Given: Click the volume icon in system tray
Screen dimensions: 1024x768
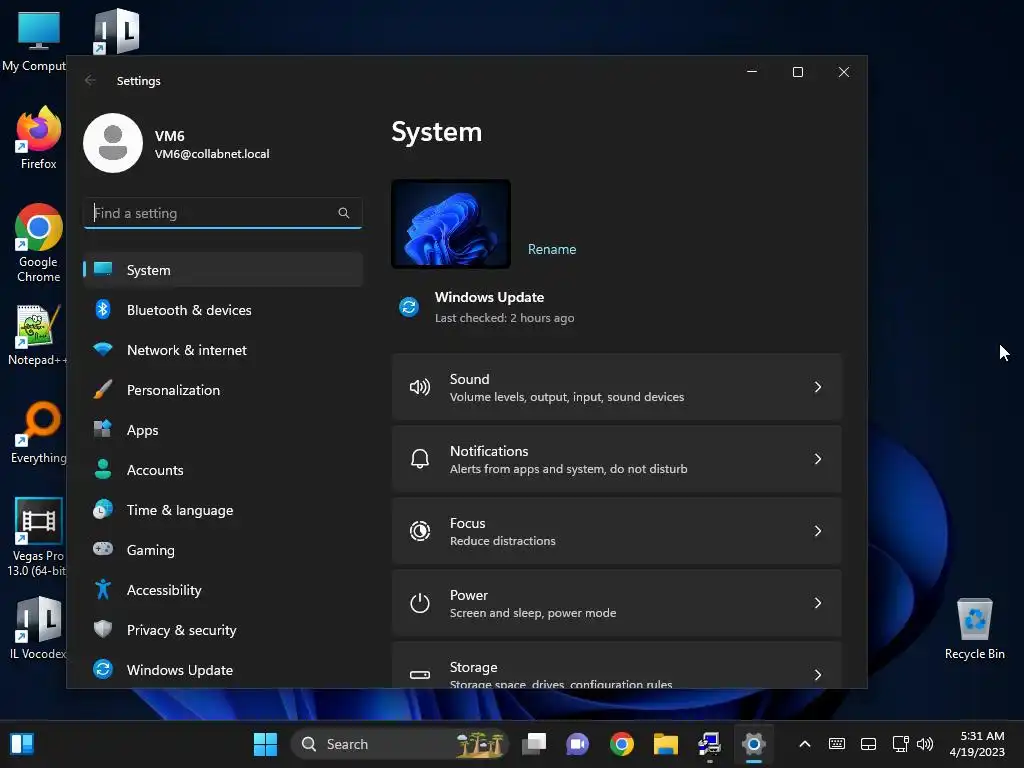Looking at the screenshot, I should coord(925,744).
